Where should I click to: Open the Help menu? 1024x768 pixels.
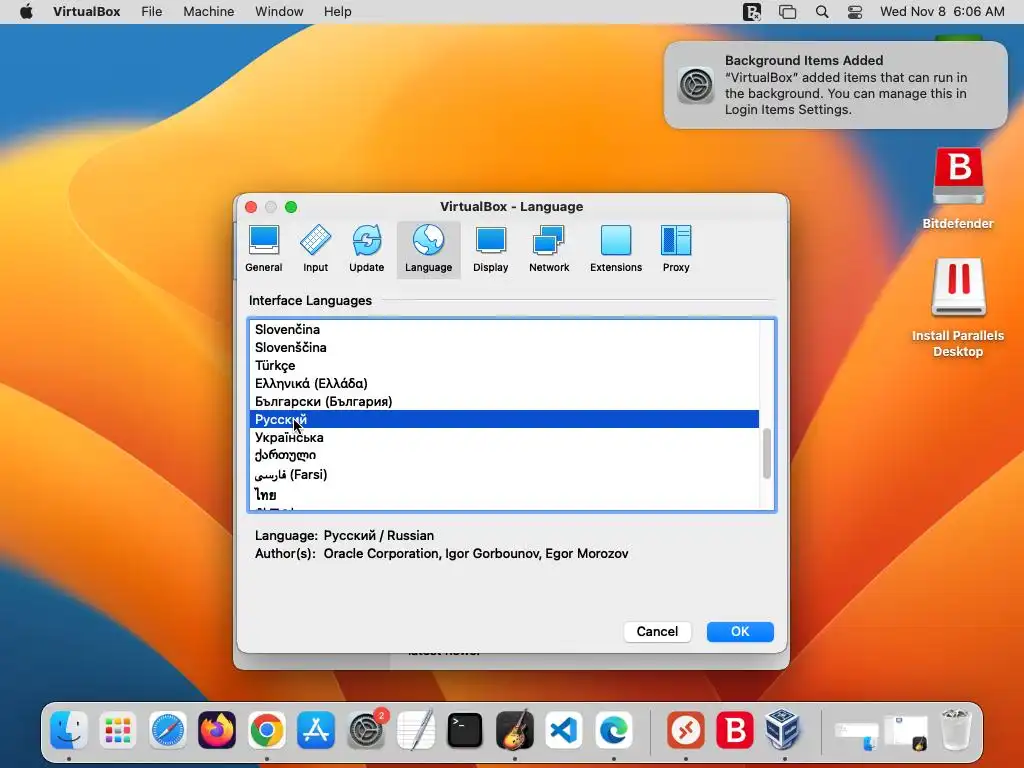338,12
